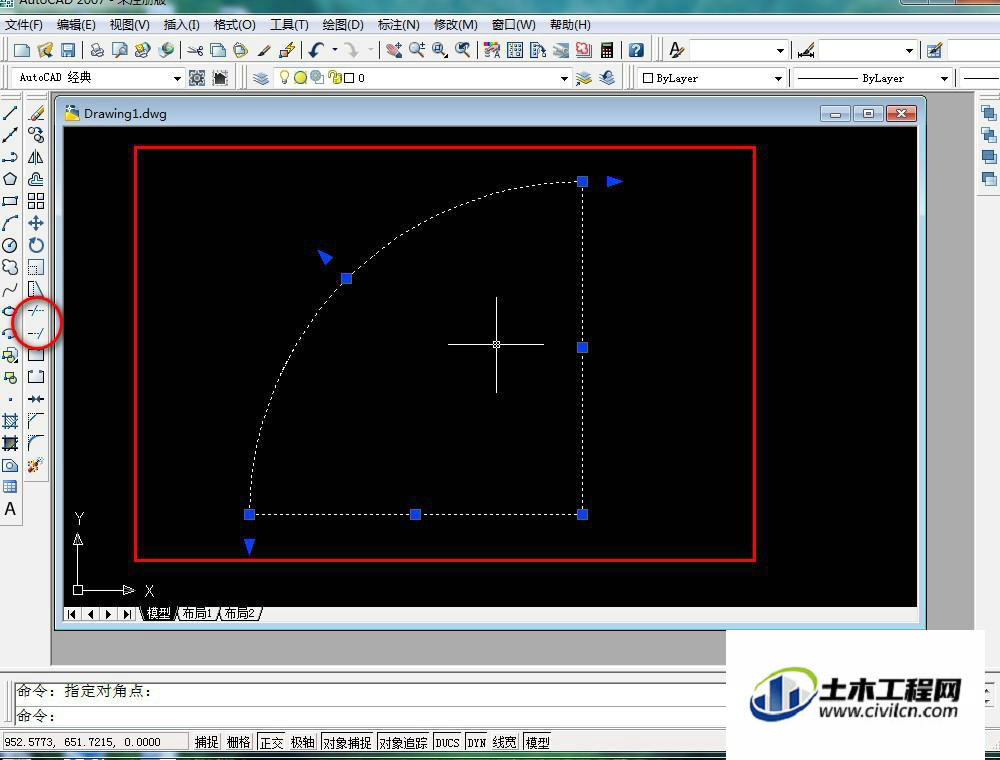The height and width of the screenshot is (760, 1000).
Task: Jump to the last layout tab arrow
Action: point(127,614)
